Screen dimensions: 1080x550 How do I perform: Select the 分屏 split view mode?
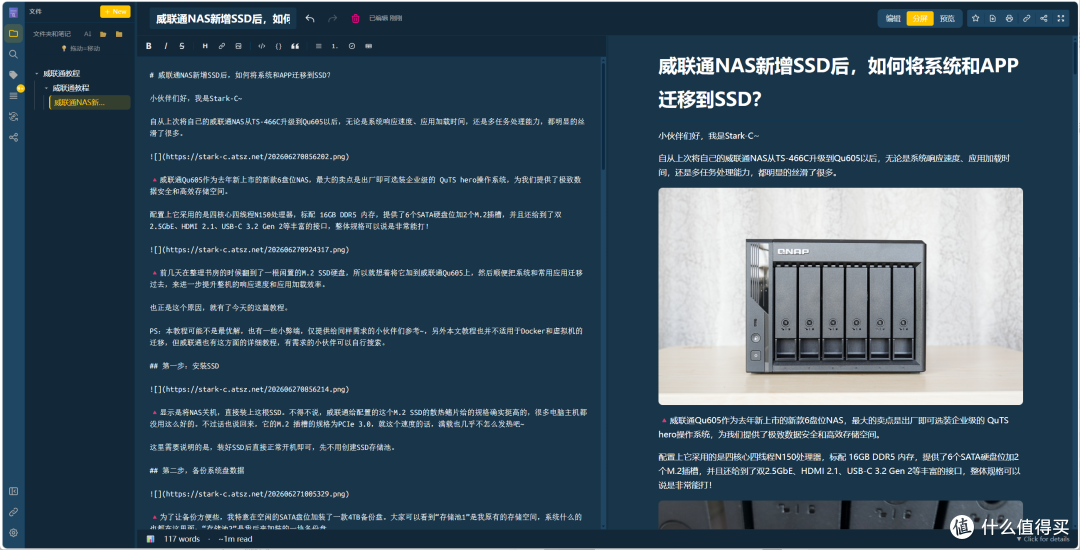point(920,19)
